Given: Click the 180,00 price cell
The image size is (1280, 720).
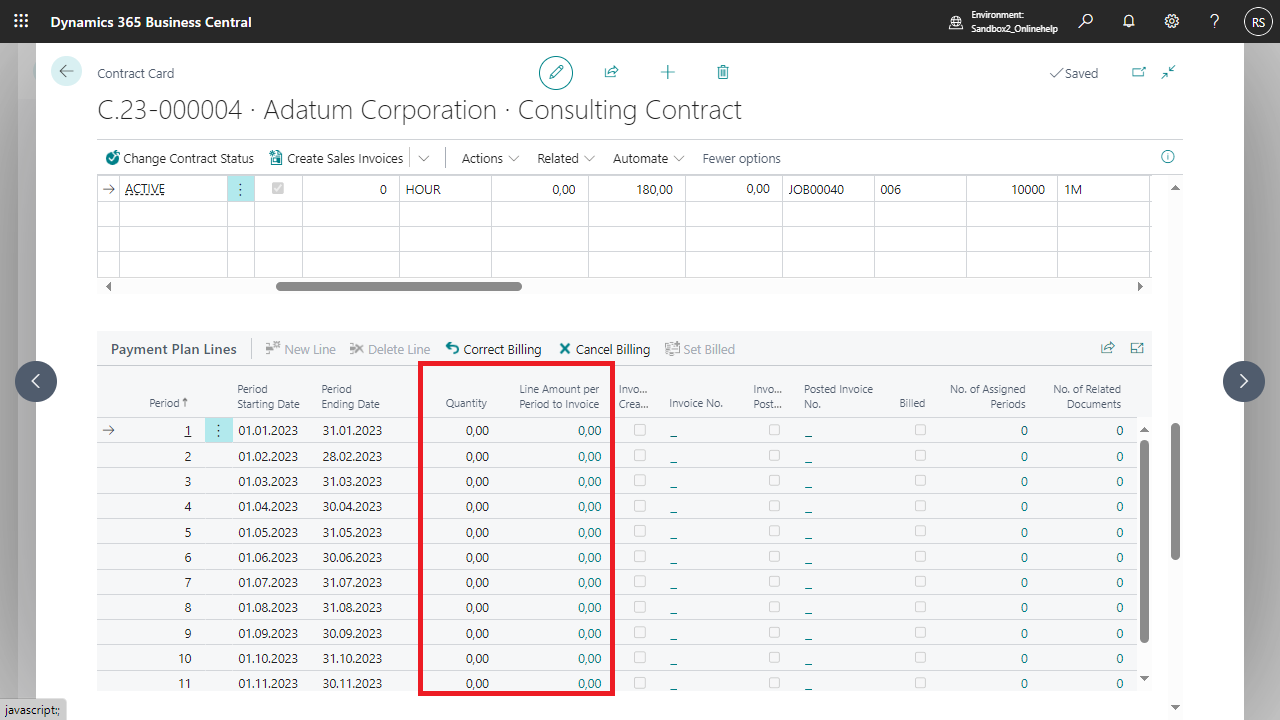Looking at the screenshot, I should click(636, 189).
